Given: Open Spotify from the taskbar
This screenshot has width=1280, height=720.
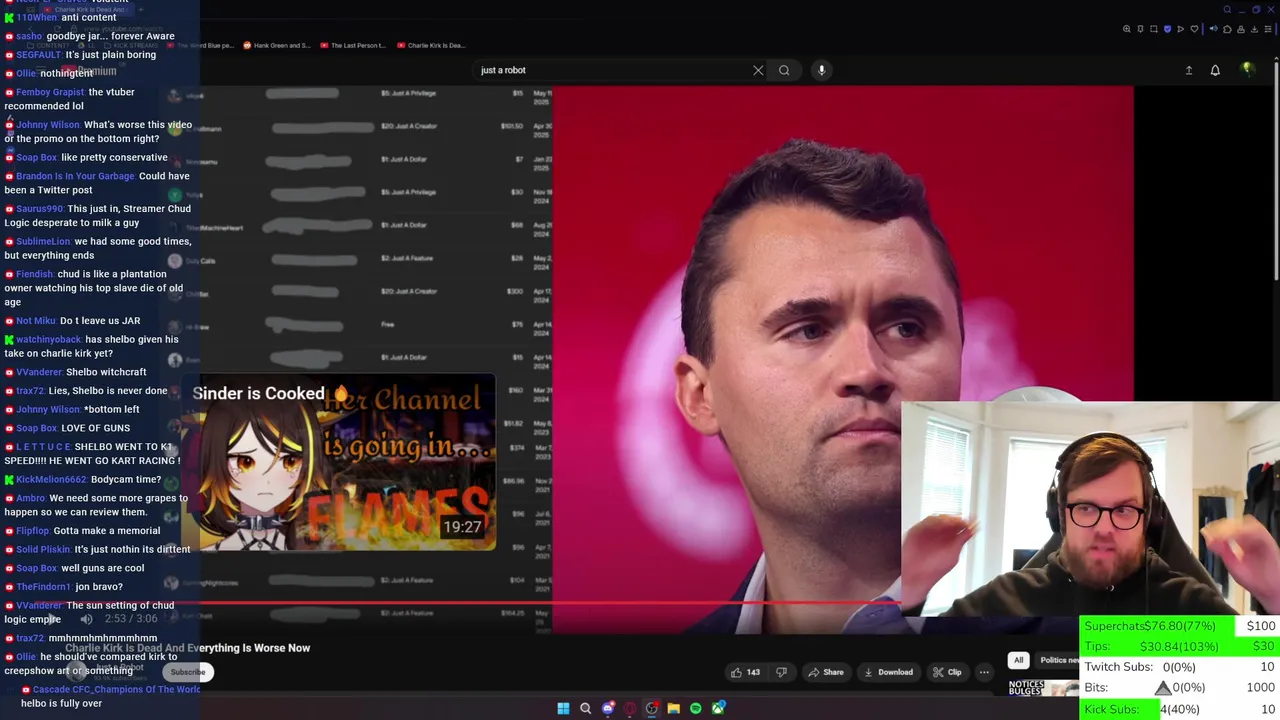Looking at the screenshot, I should (696, 709).
